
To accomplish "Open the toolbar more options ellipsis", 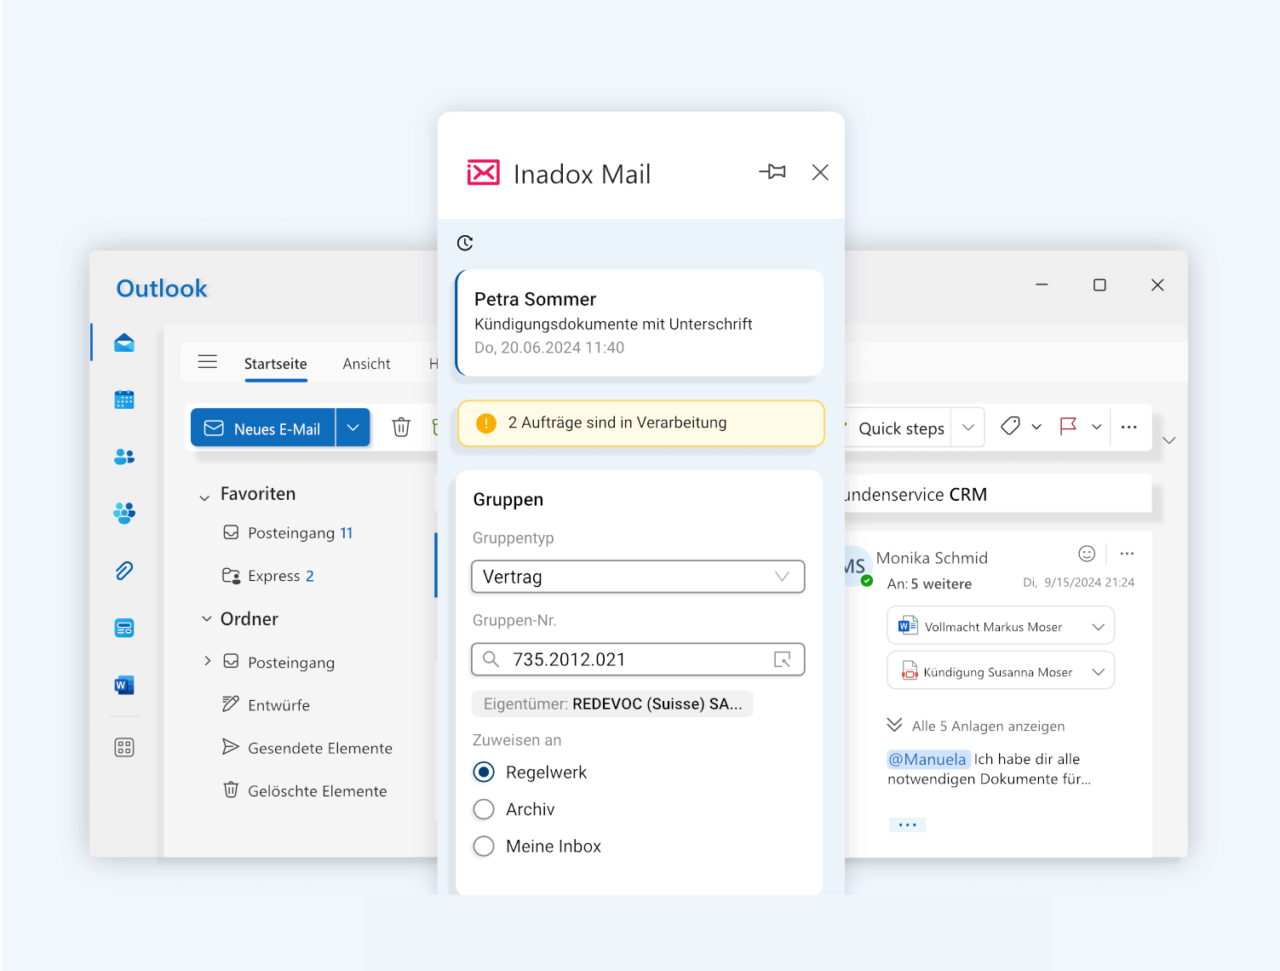I will point(1129,427).
